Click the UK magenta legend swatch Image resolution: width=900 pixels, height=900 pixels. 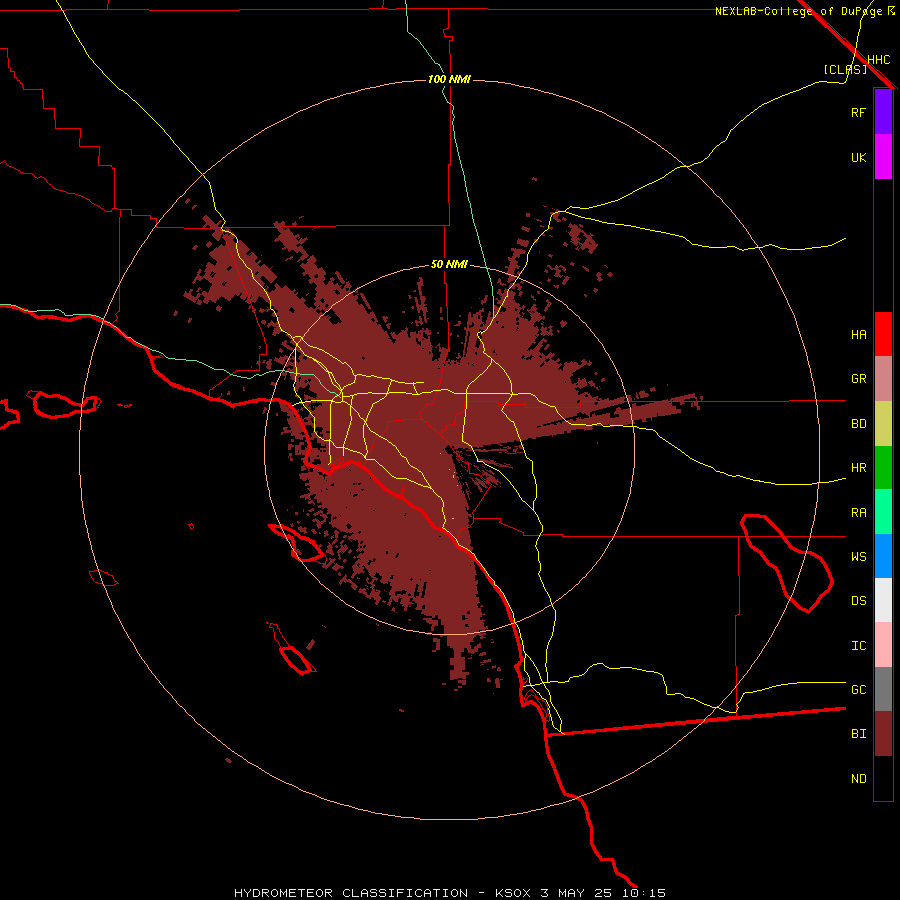883,157
